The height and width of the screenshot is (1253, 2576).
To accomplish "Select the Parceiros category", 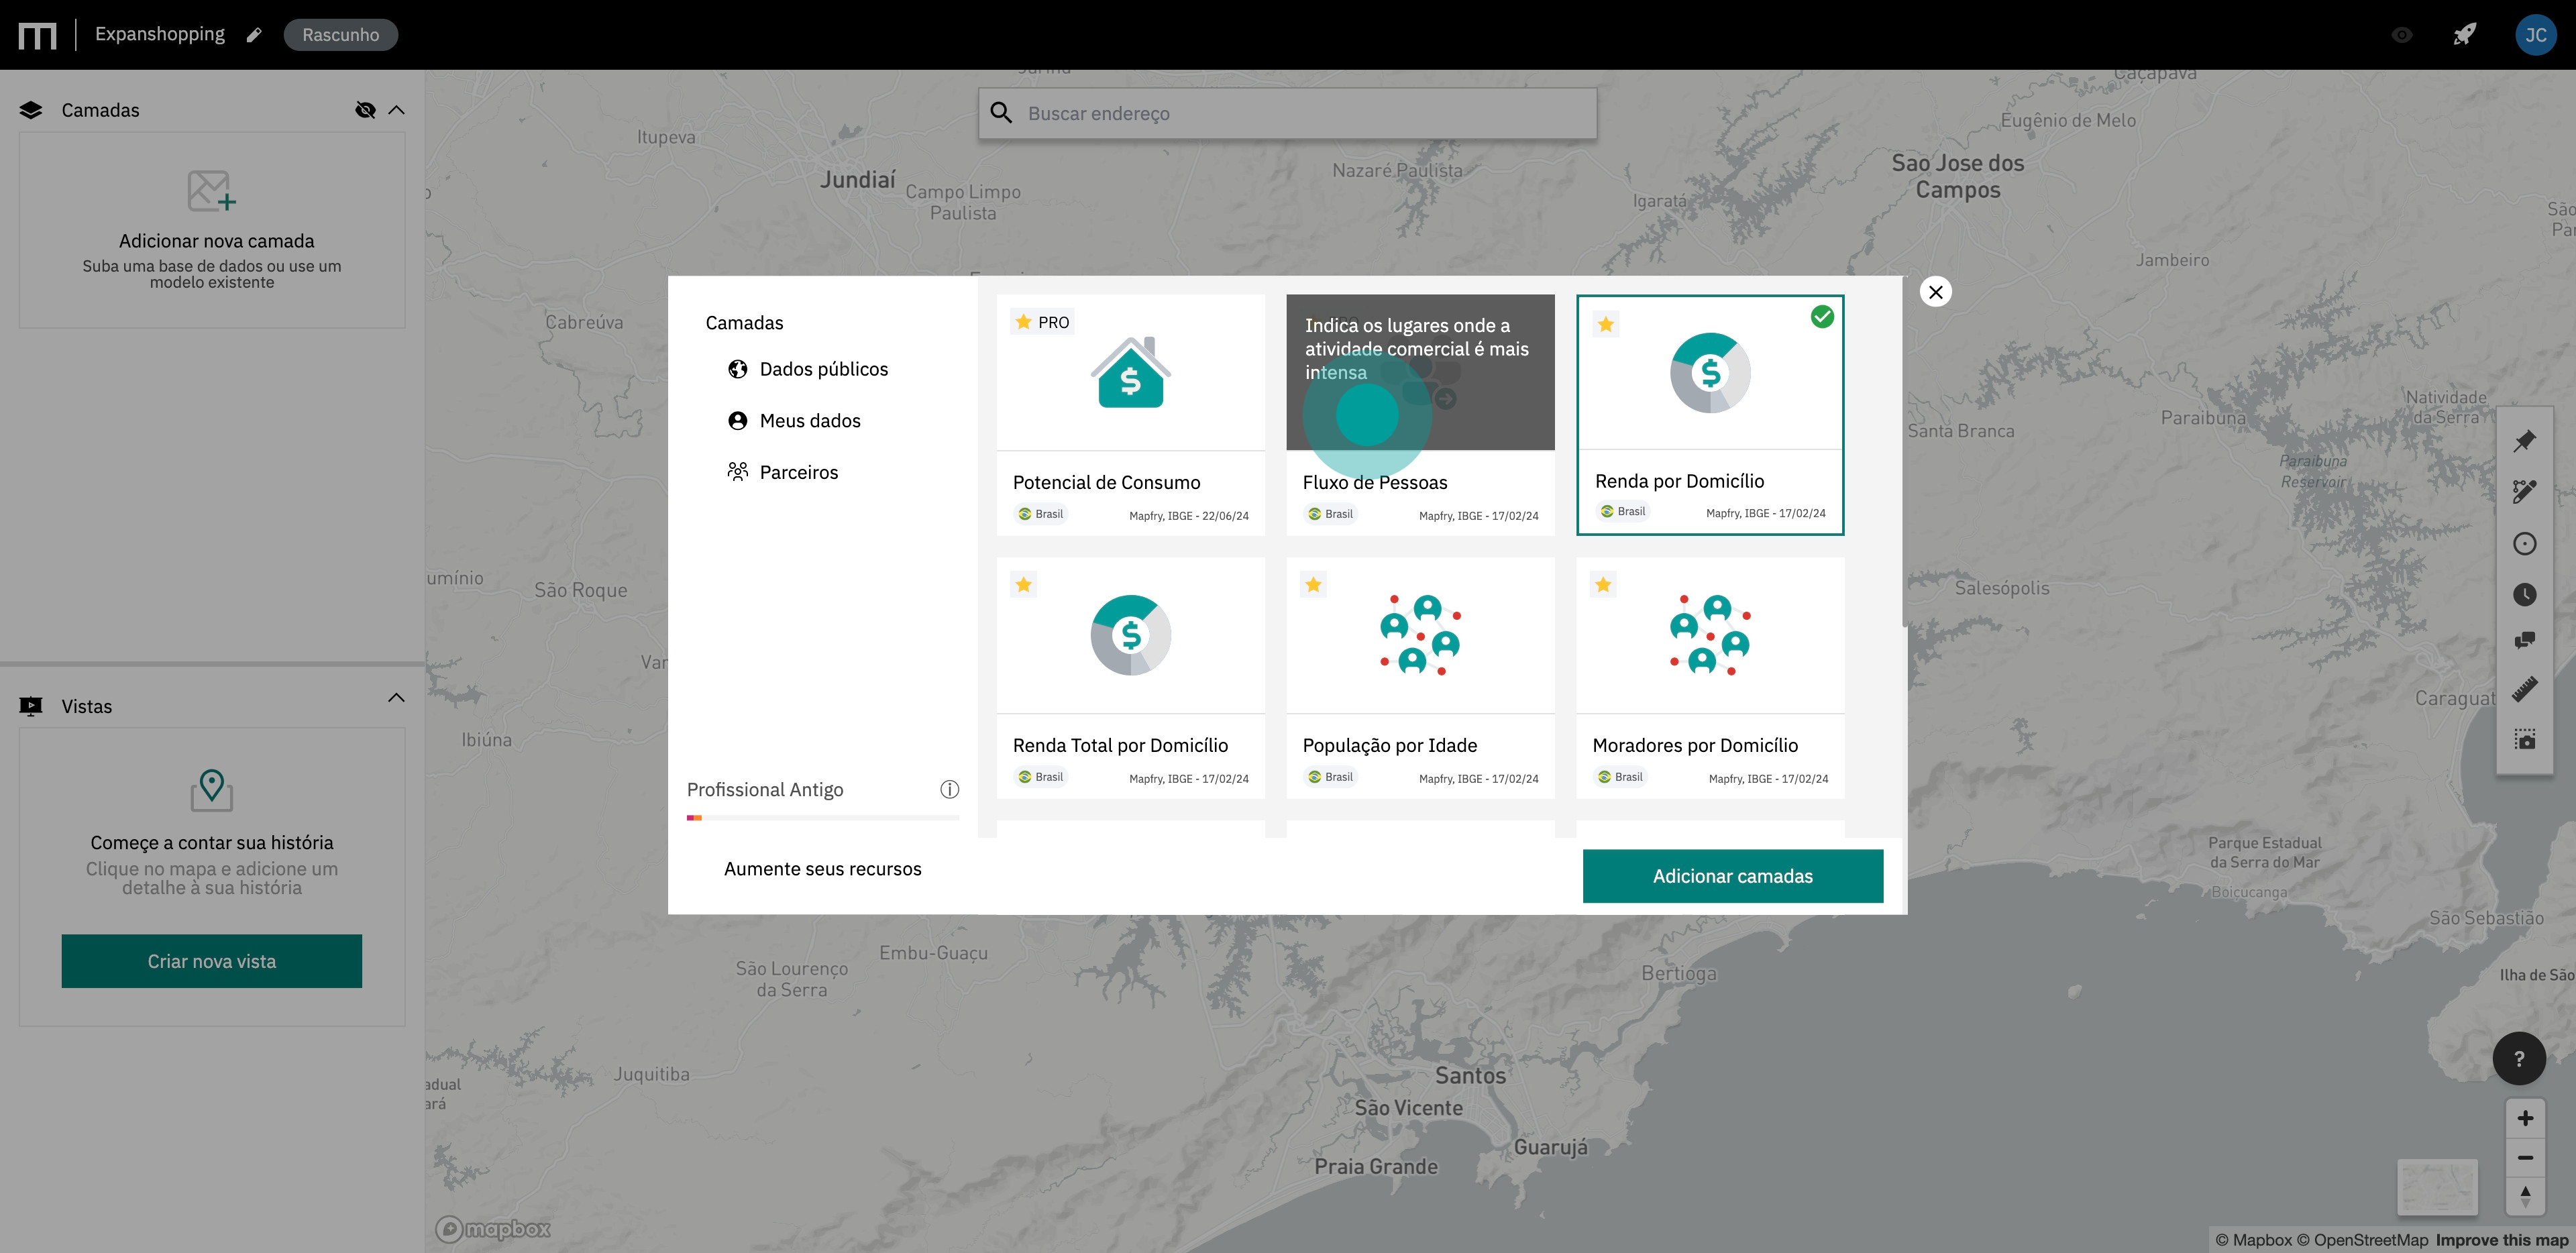I will (x=797, y=472).
